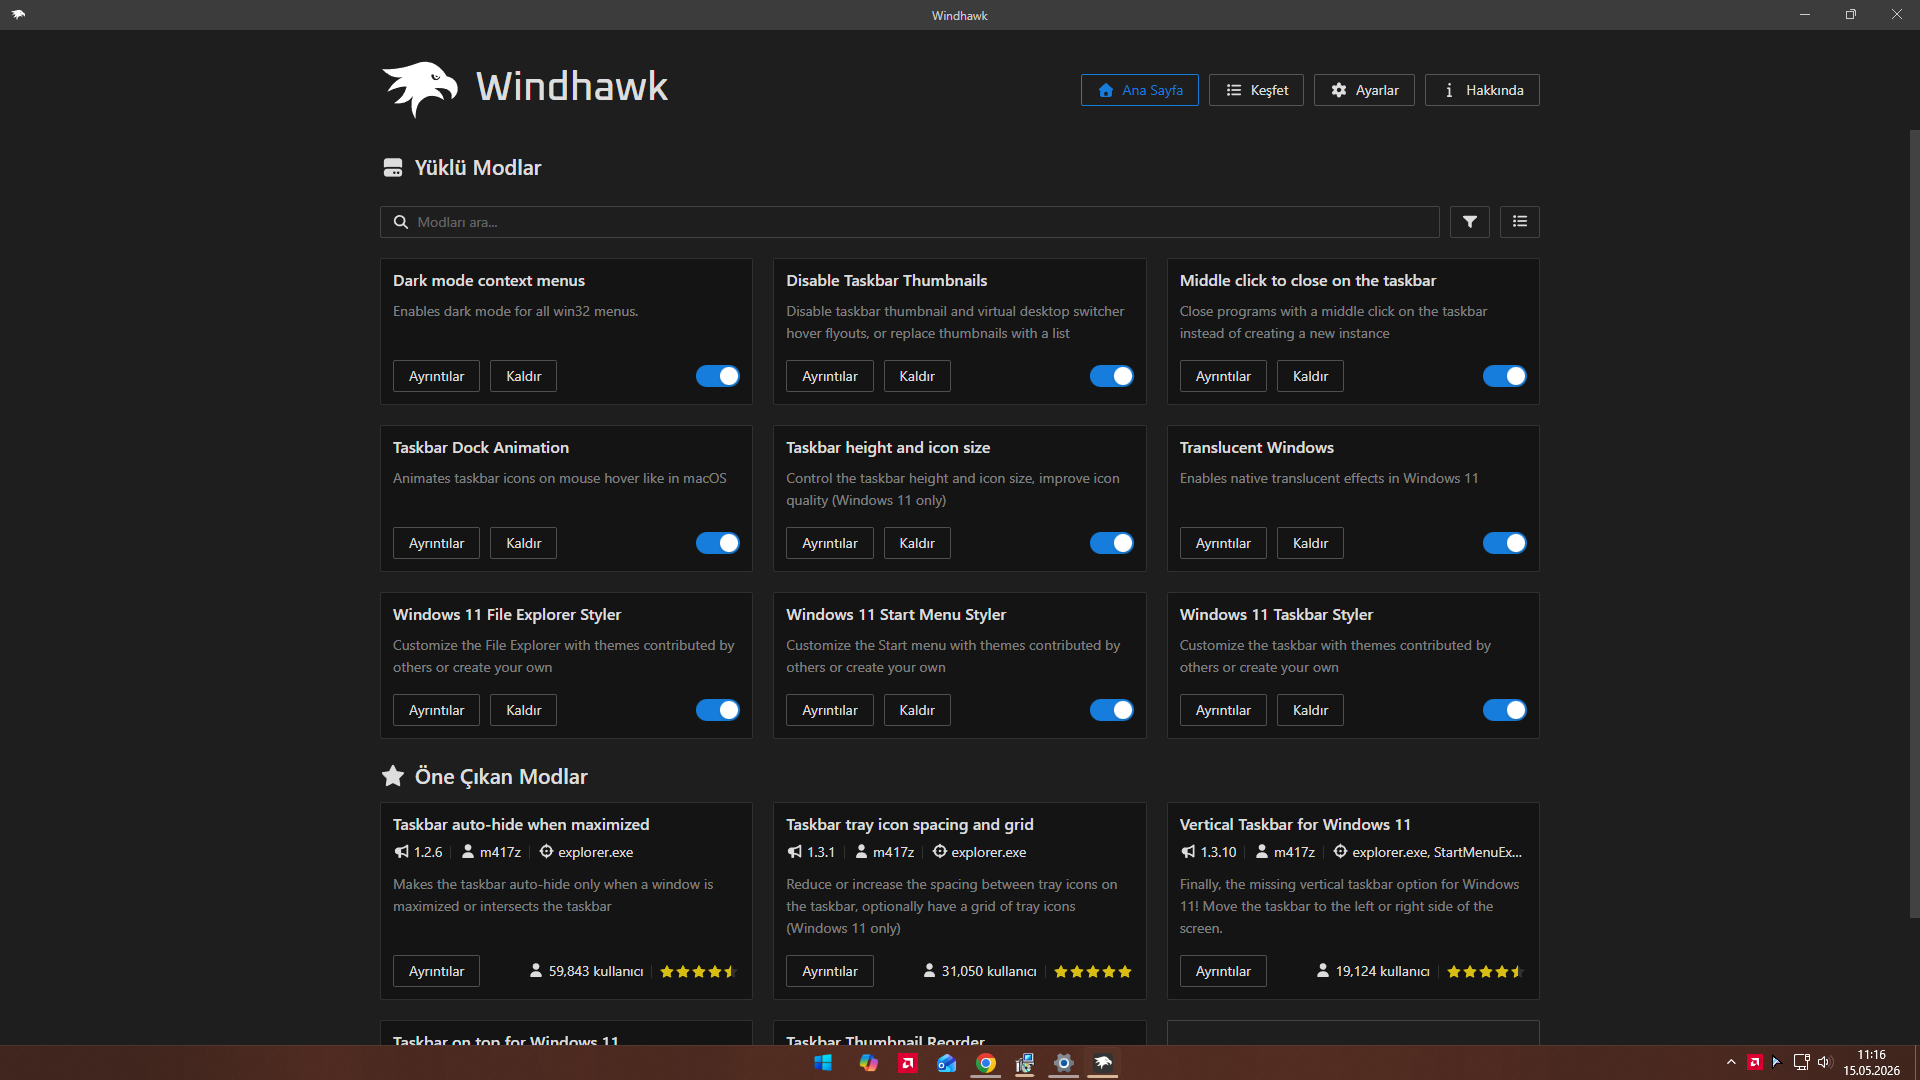Open the Ana Sayfa tab
The width and height of the screenshot is (1920, 1080).
(1139, 90)
